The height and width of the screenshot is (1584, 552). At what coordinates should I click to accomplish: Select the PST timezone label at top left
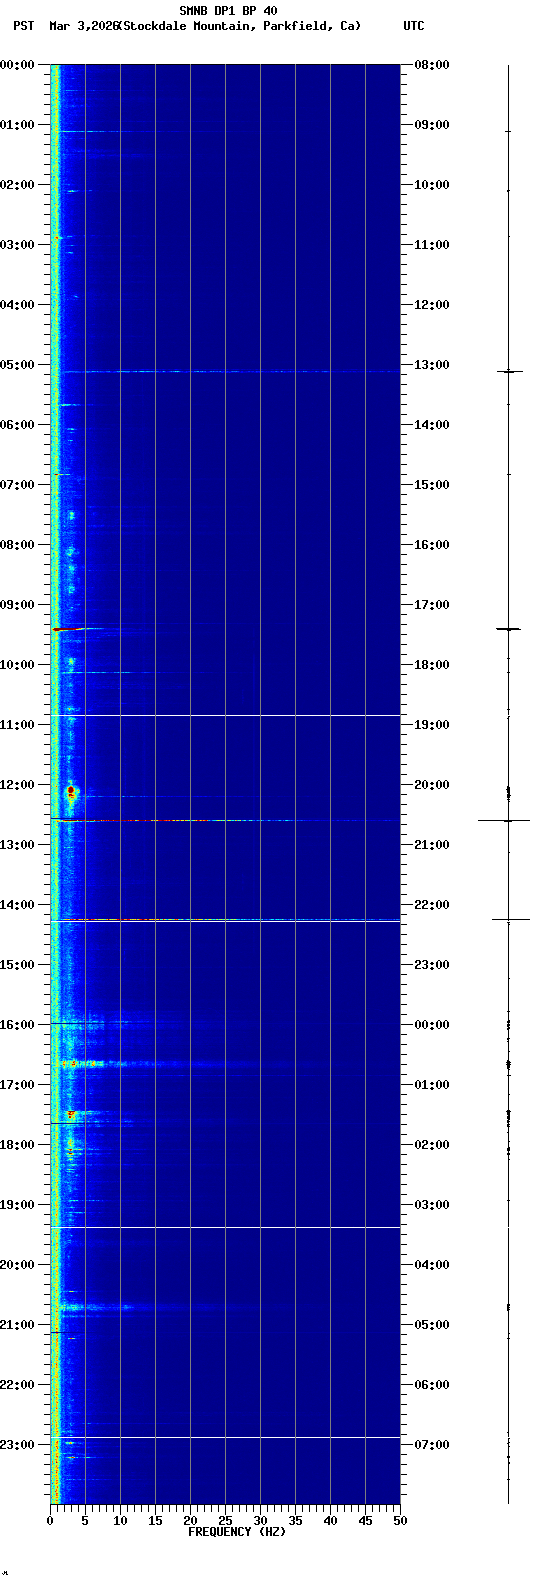(23, 26)
